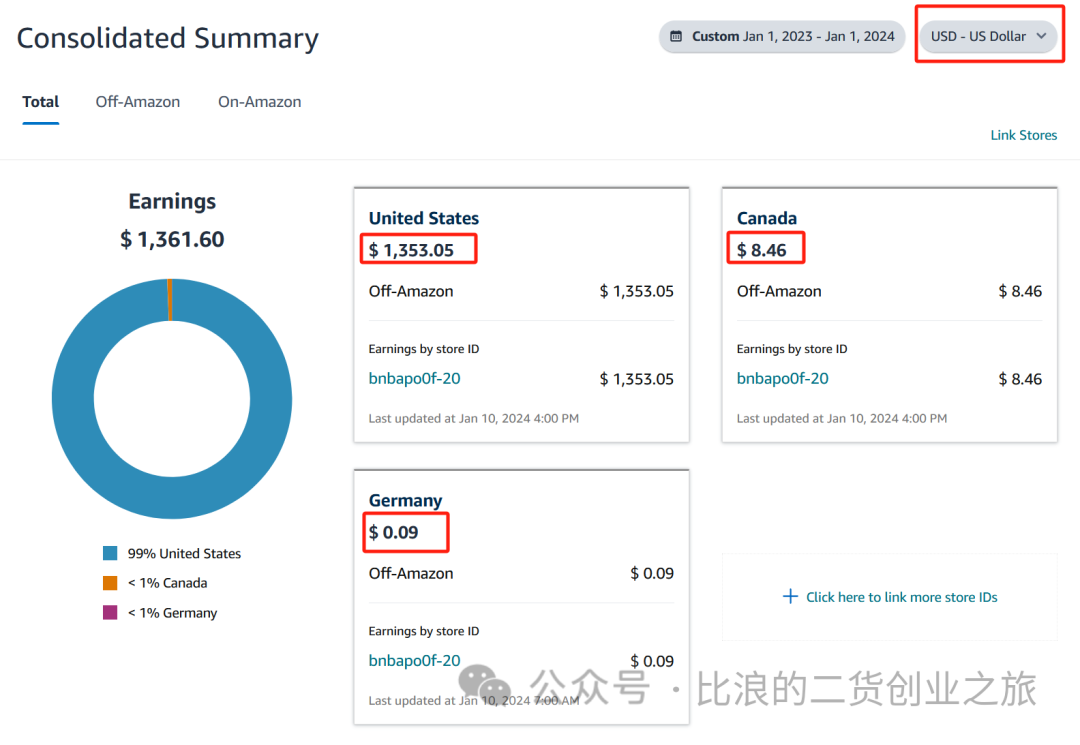Click the < 1% Germany legend label
Screen dimensions: 1080x745
(172, 613)
